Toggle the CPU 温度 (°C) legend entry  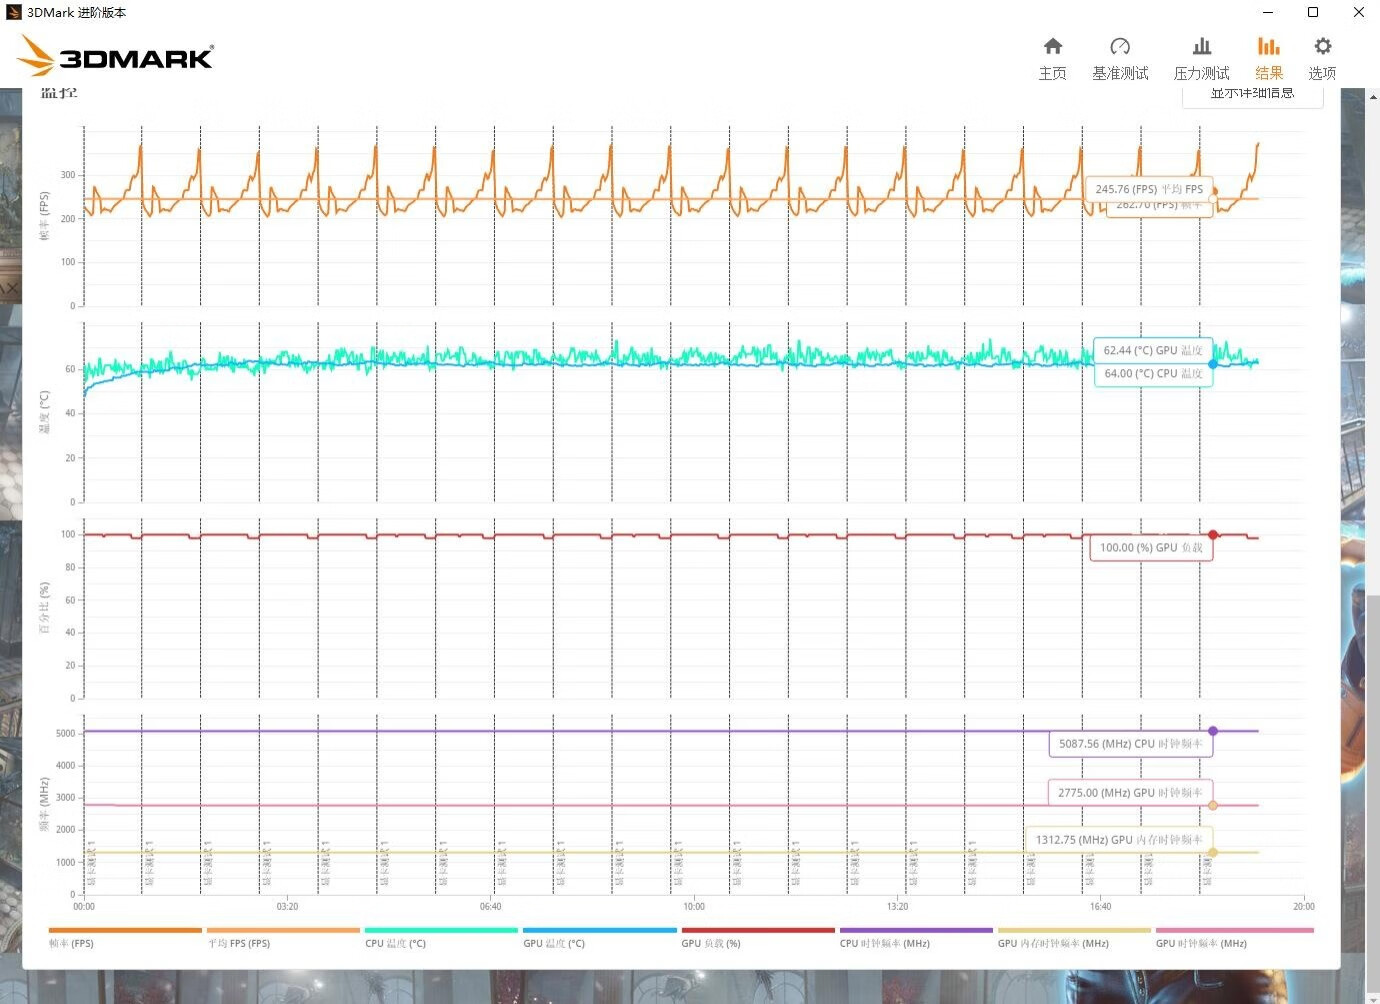pos(397,943)
